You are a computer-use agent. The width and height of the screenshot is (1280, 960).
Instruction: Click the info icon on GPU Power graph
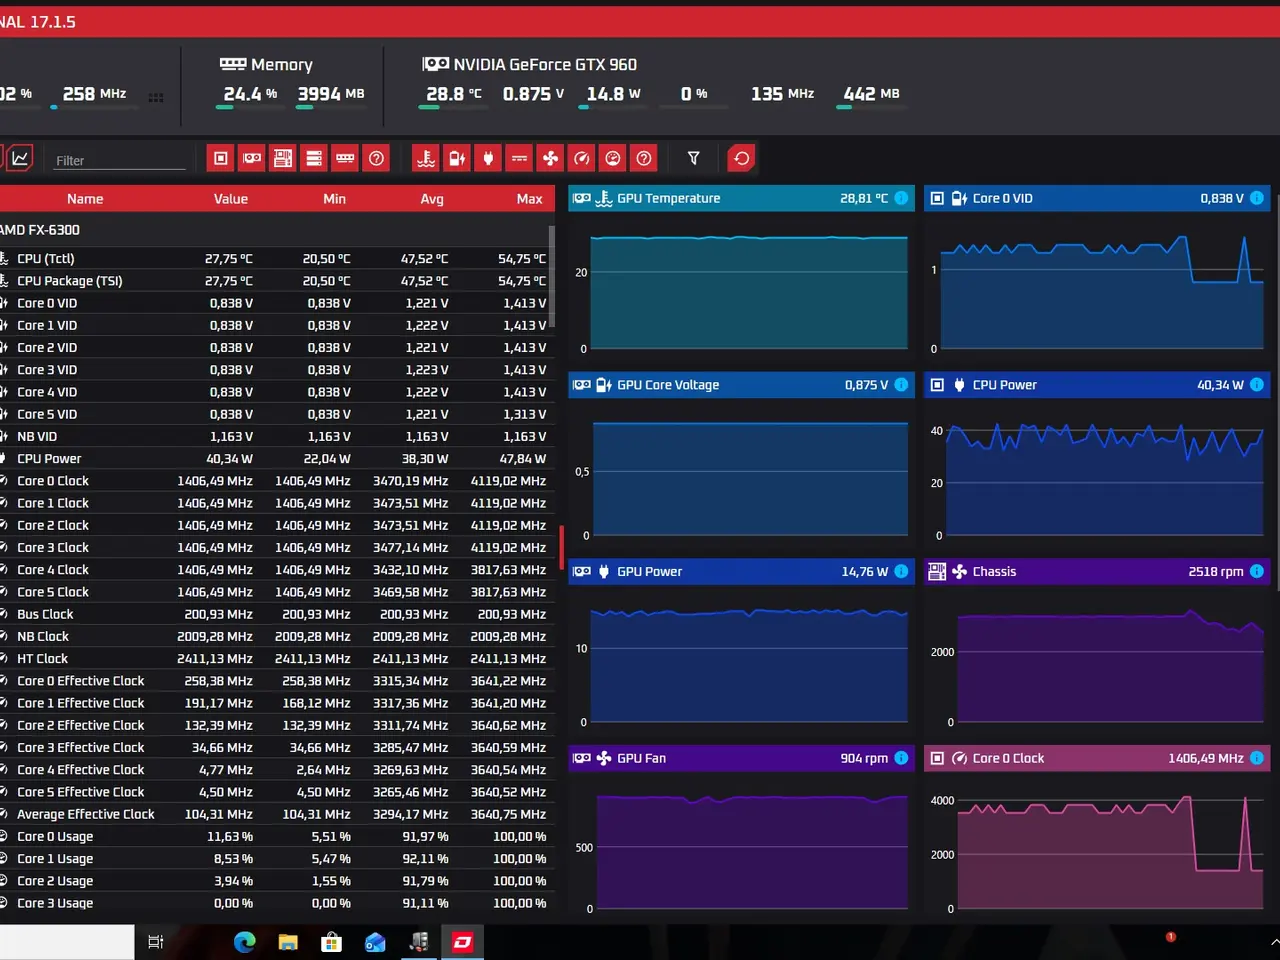point(901,571)
